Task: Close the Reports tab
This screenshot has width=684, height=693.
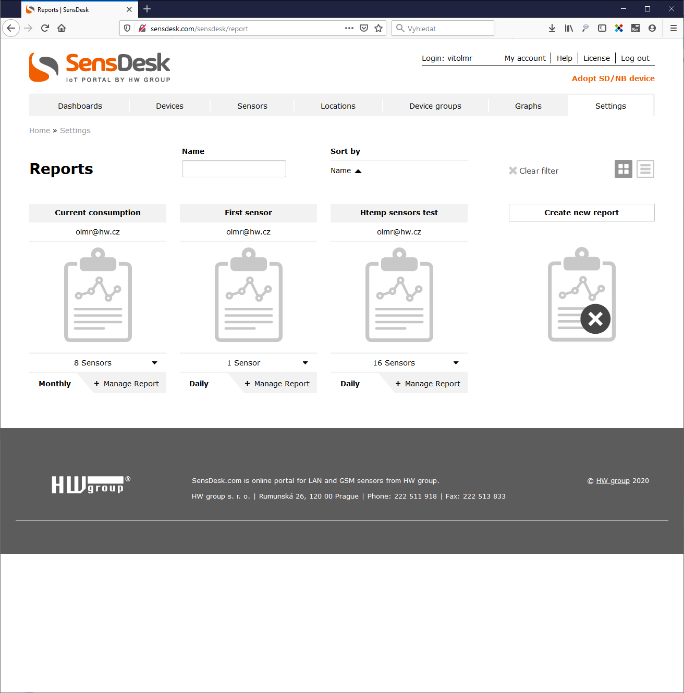Action: (129, 9)
